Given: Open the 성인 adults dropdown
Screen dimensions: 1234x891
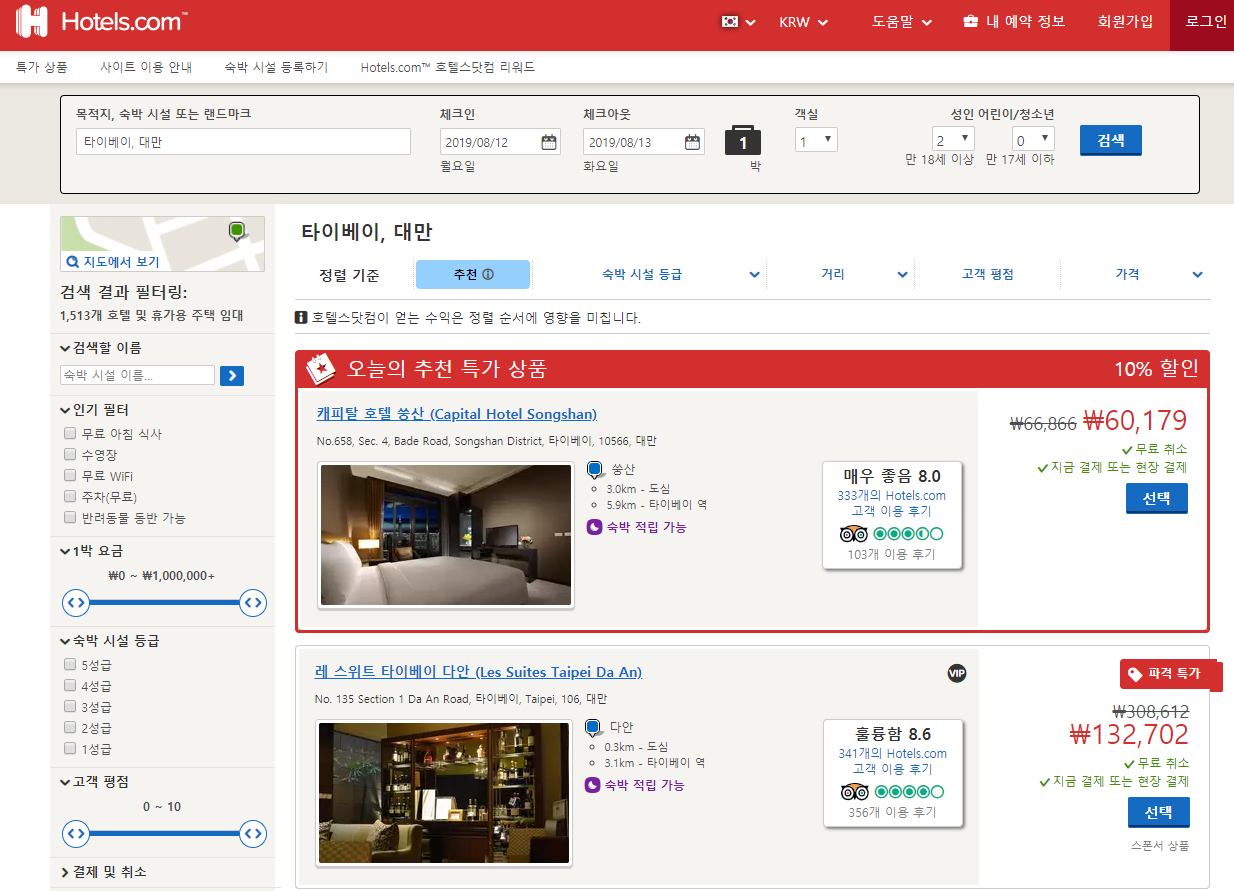Looking at the screenshot, I should tap(953, 139).
